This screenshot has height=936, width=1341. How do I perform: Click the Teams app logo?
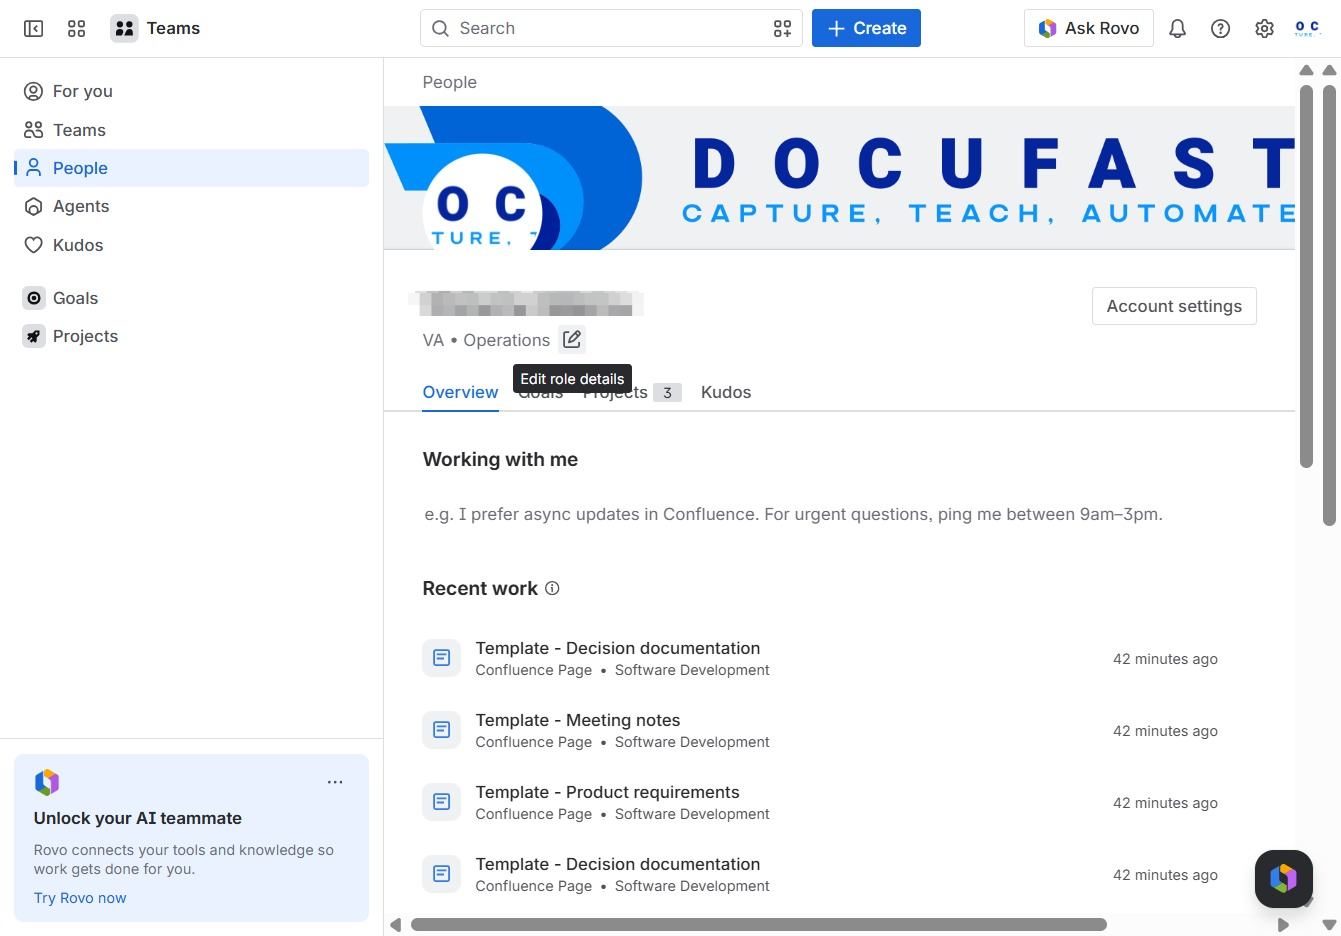pyautogui.click(x=124, y=29)
